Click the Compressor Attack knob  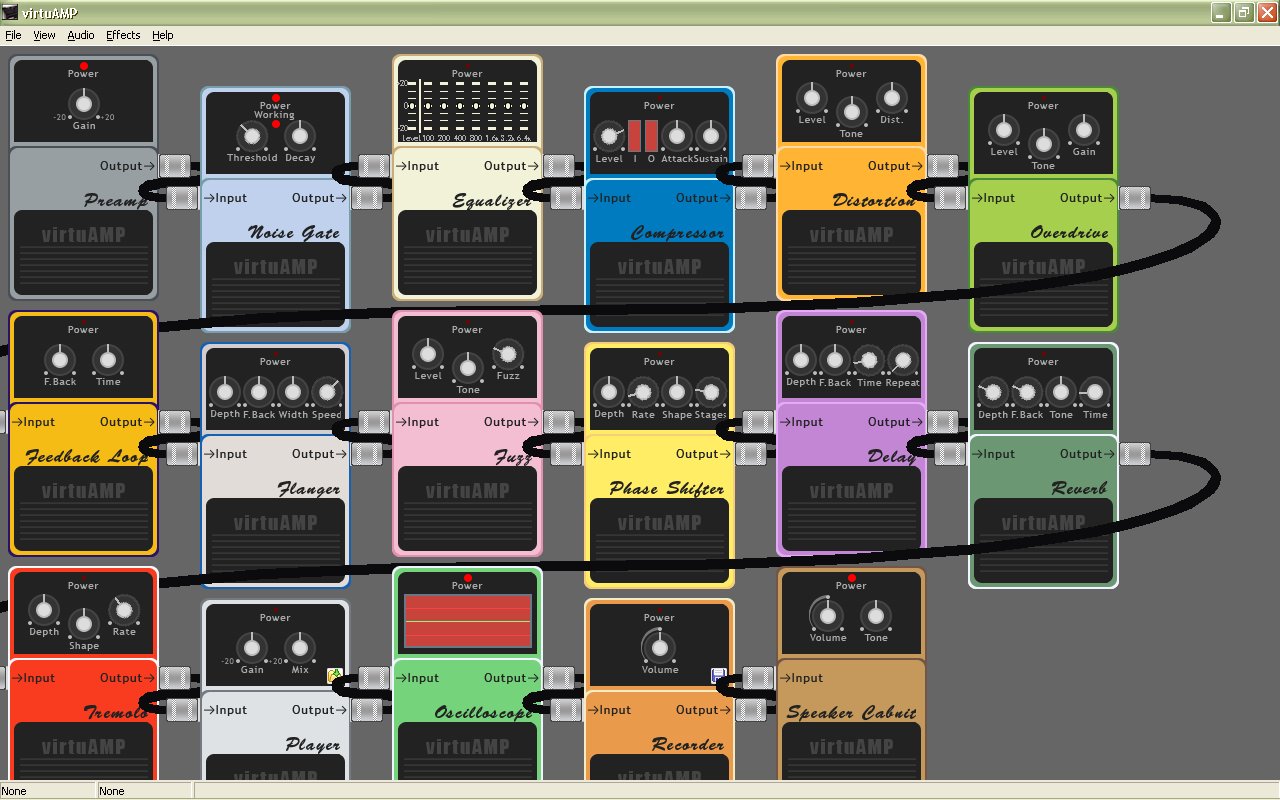click(676, 136)
